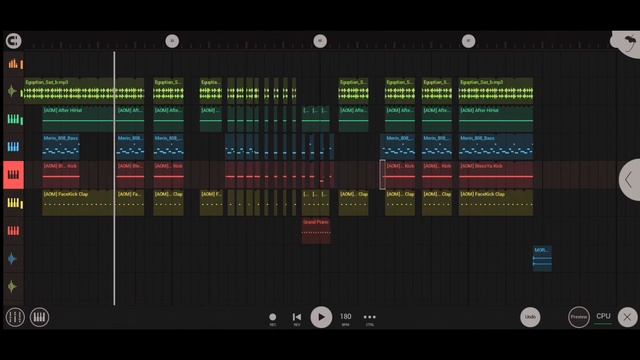Click the first round timeline marker
The width and height of the screenshot is (640, 360).
[172, 41]
